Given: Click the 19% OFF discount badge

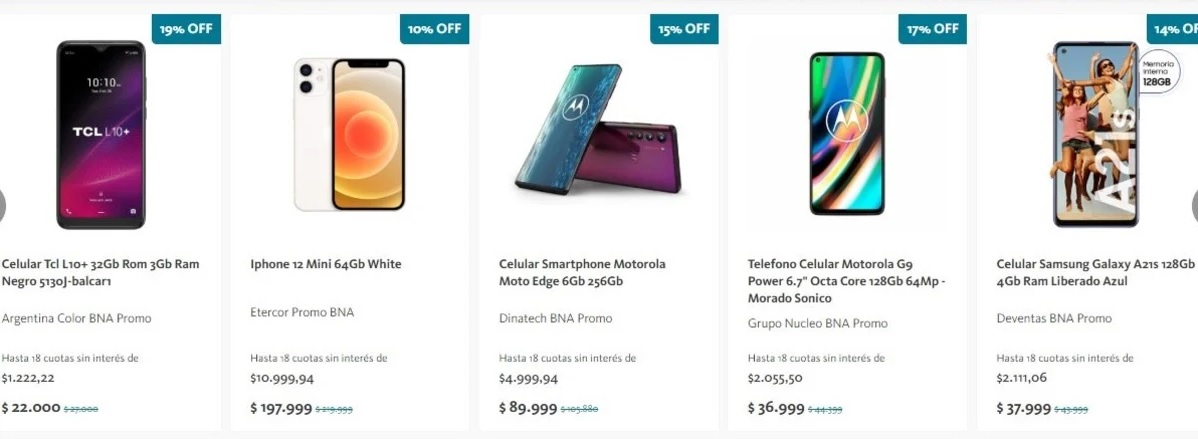Looking at the screenshot, I should [x=187, y=29].
